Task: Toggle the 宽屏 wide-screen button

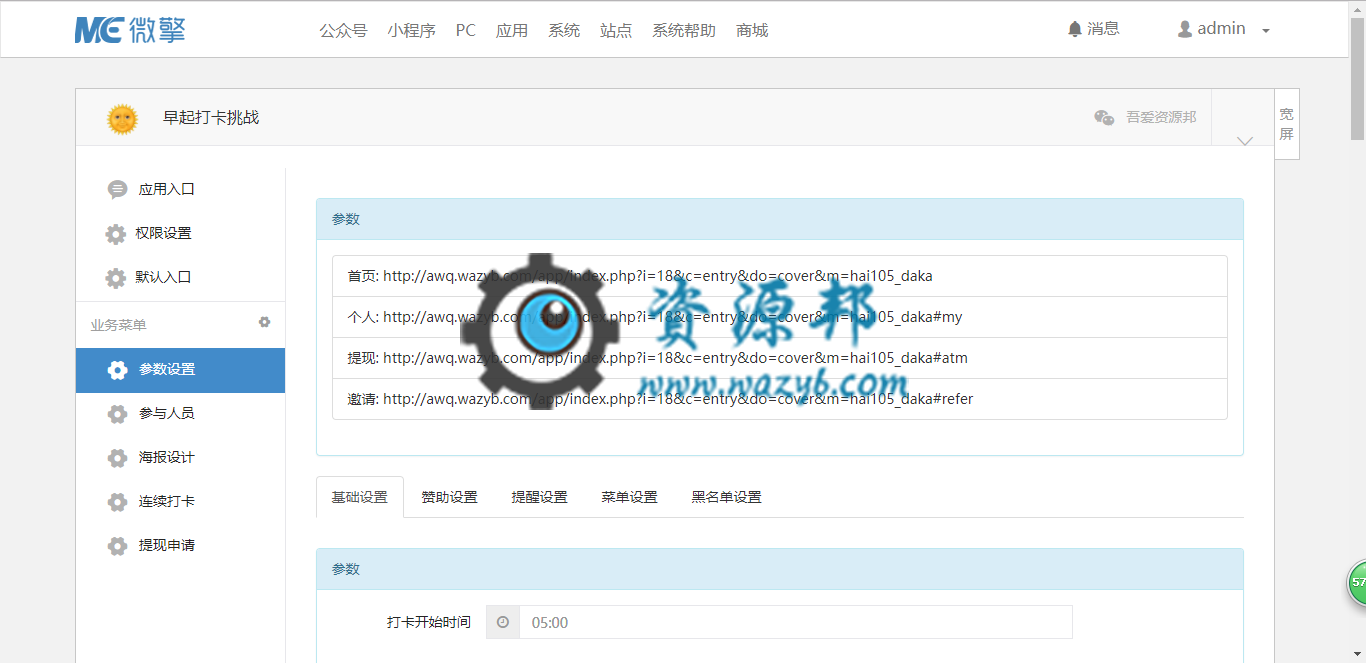Action: coord(1287,124)
